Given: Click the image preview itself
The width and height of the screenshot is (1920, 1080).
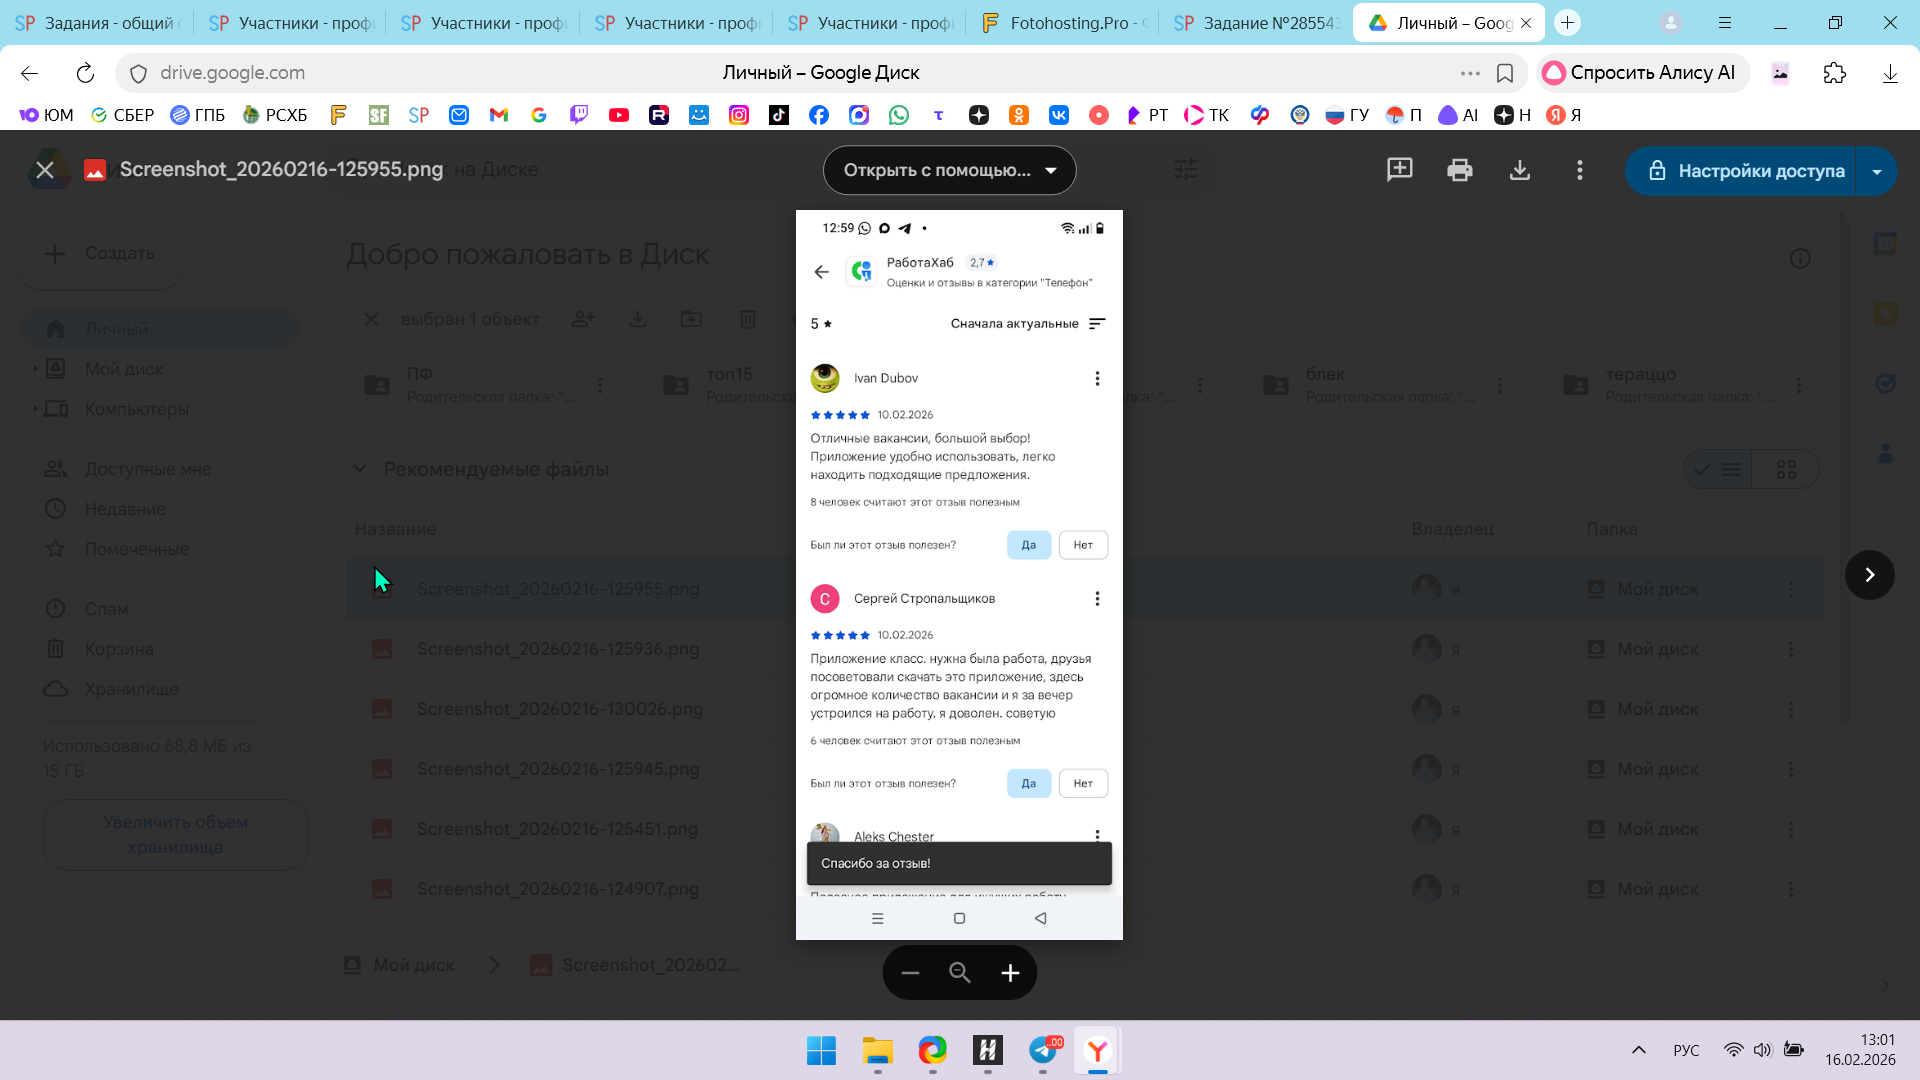Looking at the screenshot, I should tap(958, 574).
